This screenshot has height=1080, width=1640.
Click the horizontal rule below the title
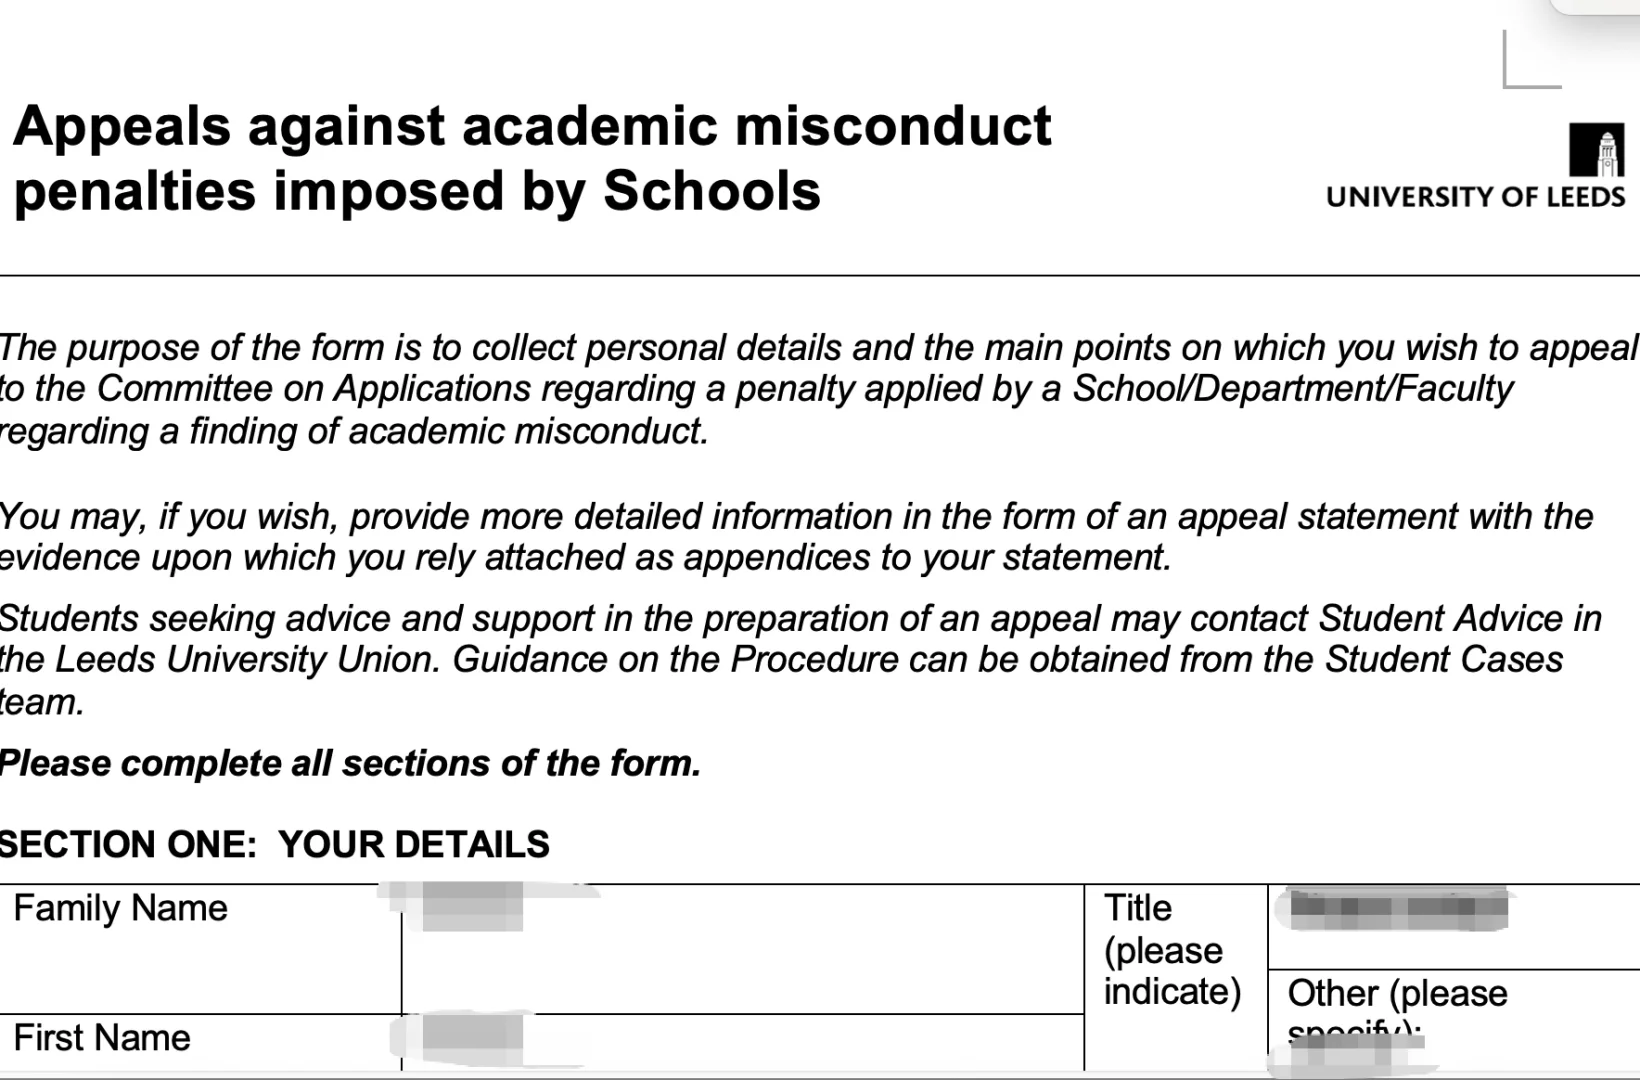pyautogui.click(x=820, y=275)
